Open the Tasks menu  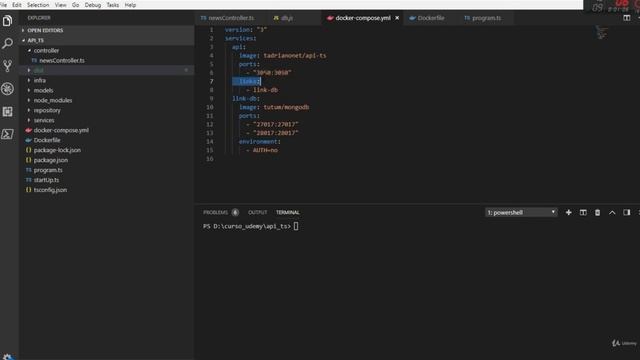113,5
